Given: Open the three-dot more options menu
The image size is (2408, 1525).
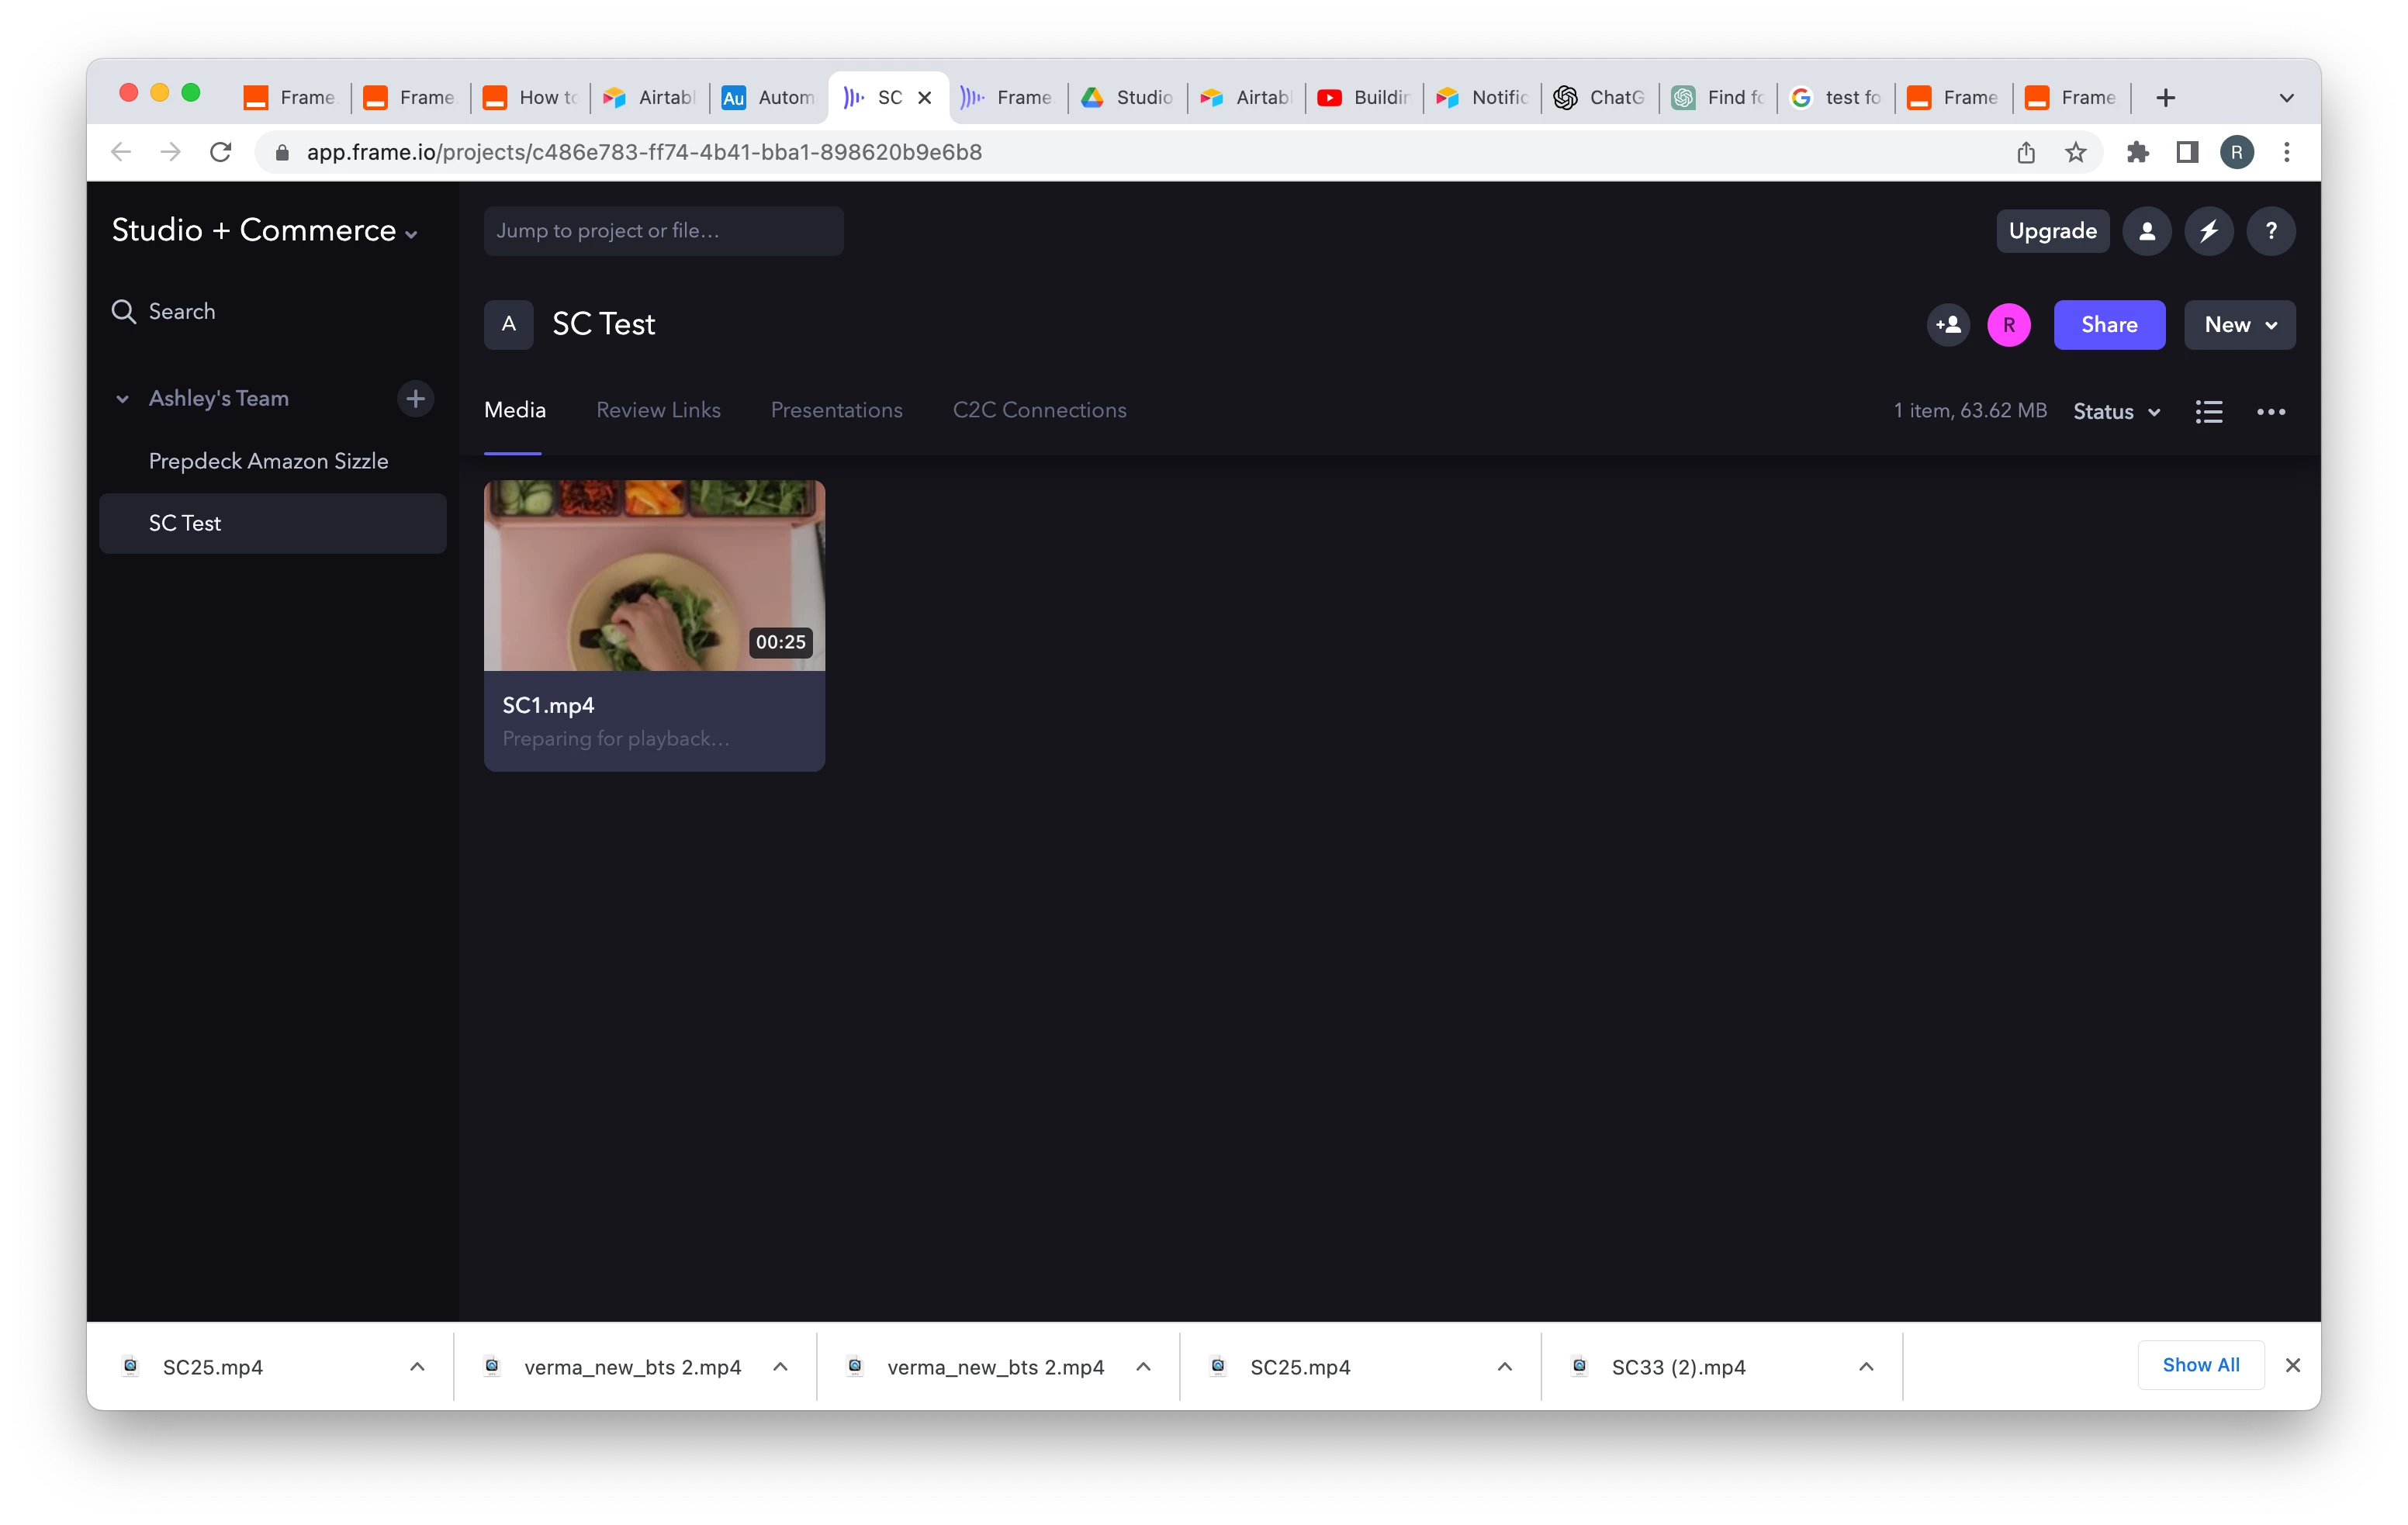Looking at the screenshot, I should (2271, 412).
